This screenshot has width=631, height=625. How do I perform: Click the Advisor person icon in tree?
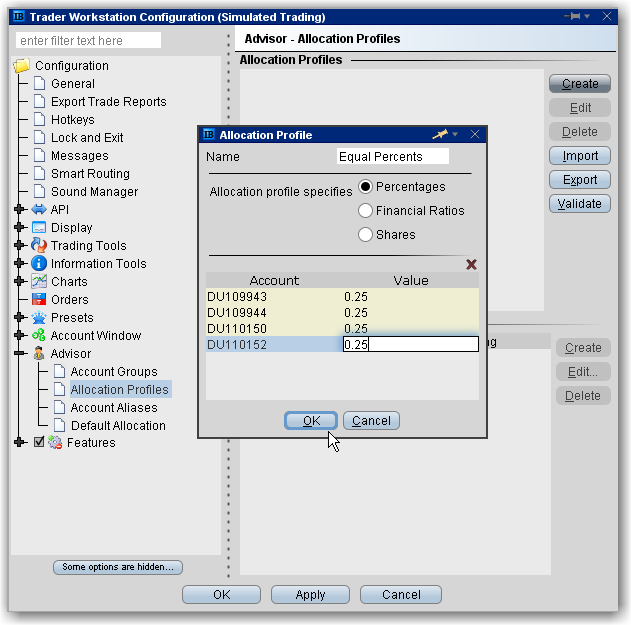(39, 353)
